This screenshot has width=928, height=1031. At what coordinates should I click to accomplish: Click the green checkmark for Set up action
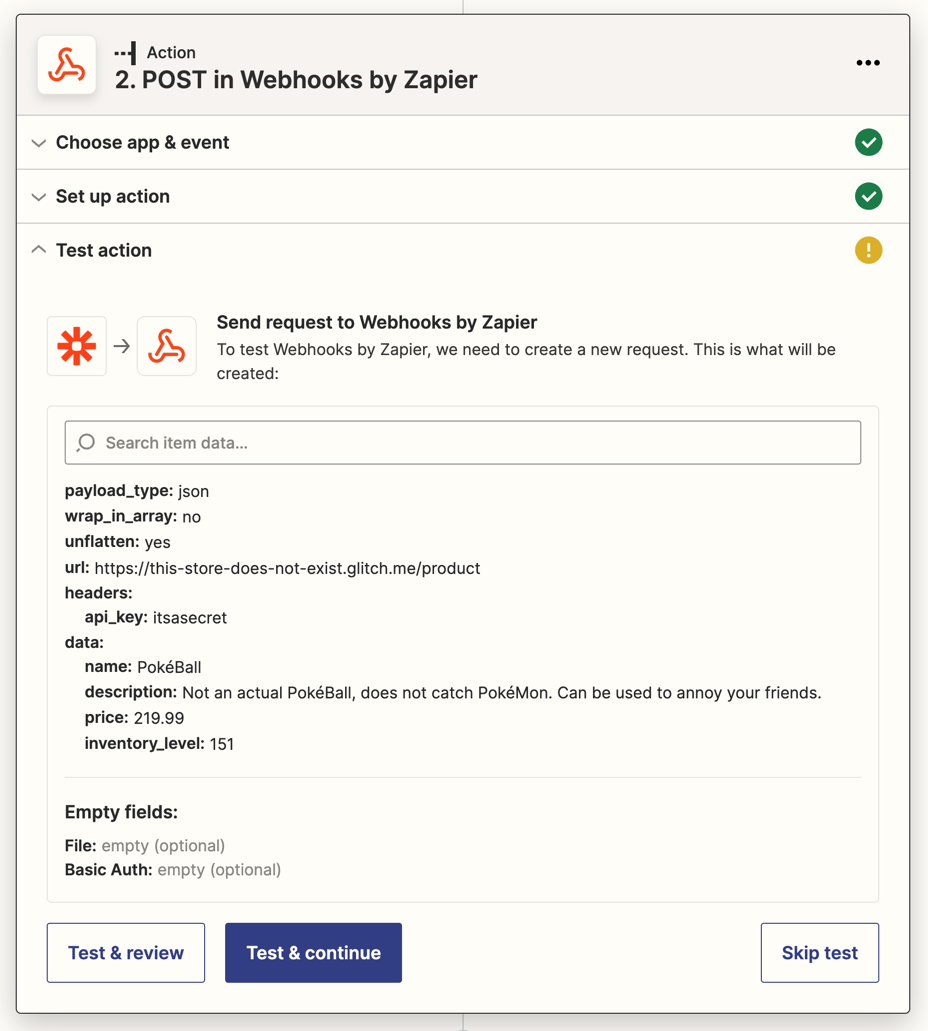click(868, 197)
